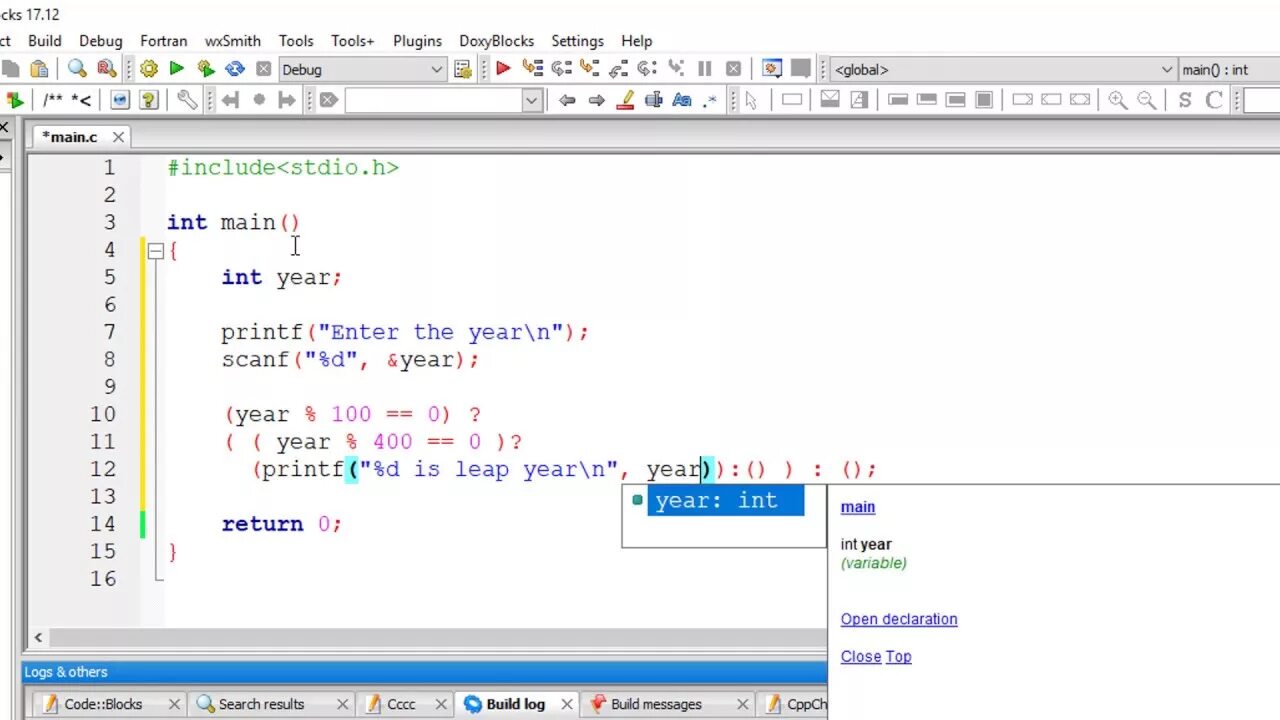Screen dimensions: 1280x720
Task: Click the Run to cursor debug icon
Action: pos(532,69)
